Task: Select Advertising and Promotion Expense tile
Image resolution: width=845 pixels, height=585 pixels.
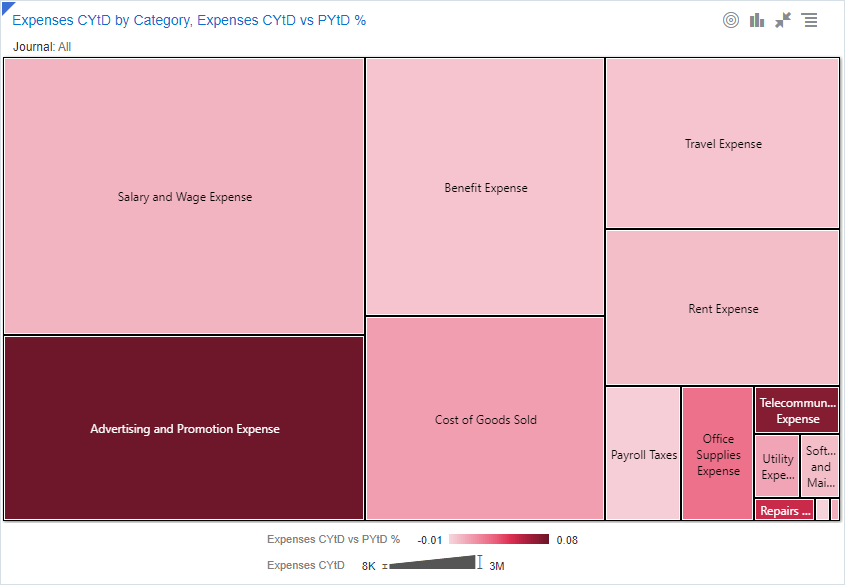Action: [x=184, y=428]
